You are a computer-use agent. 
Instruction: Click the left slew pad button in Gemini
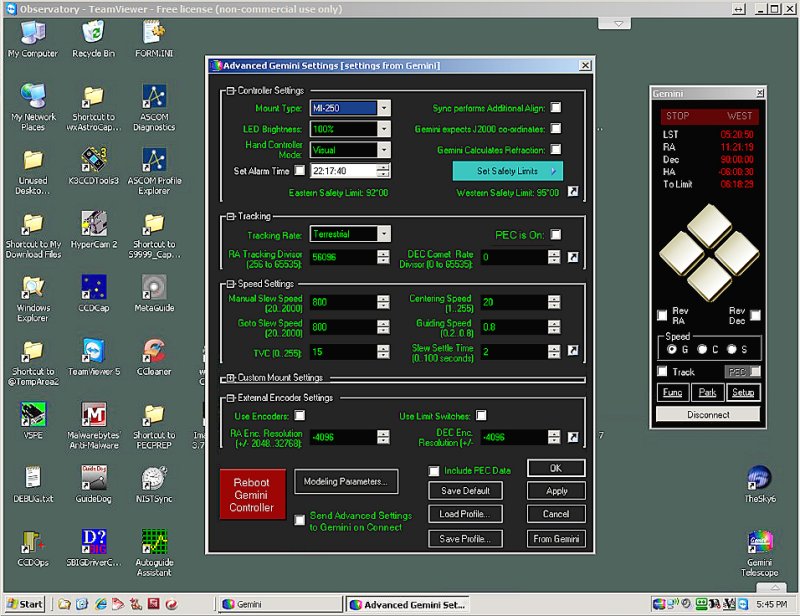682,253
